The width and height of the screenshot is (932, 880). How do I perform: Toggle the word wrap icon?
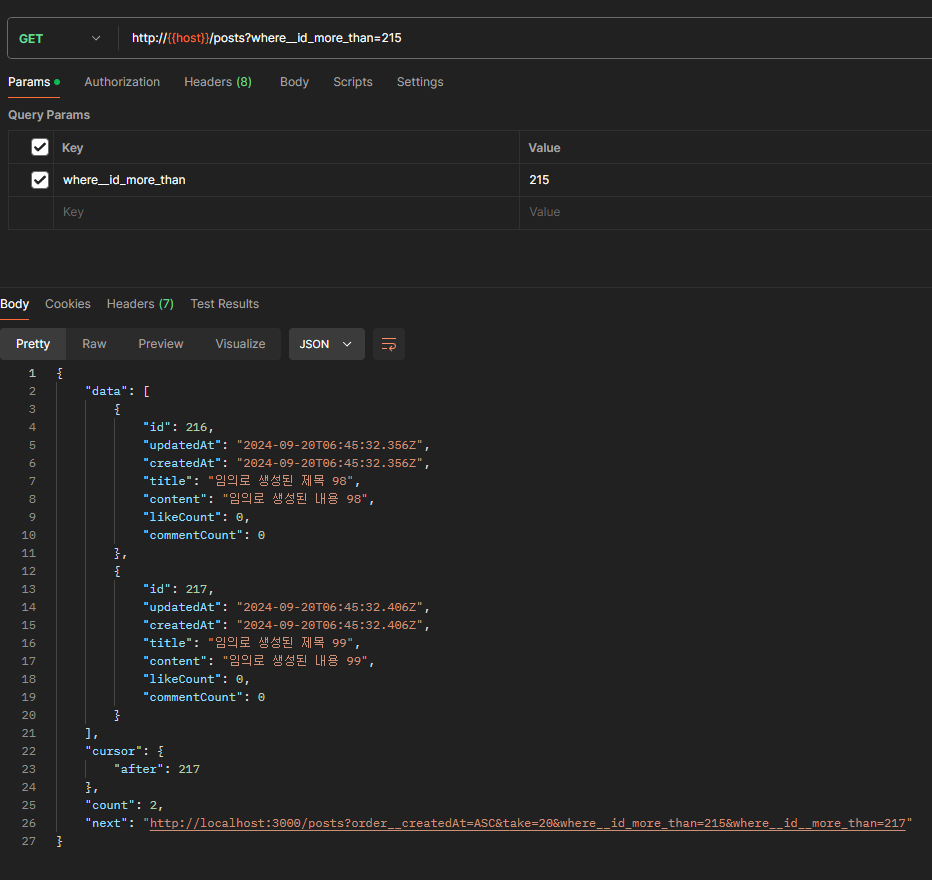[x=389, y=344]
